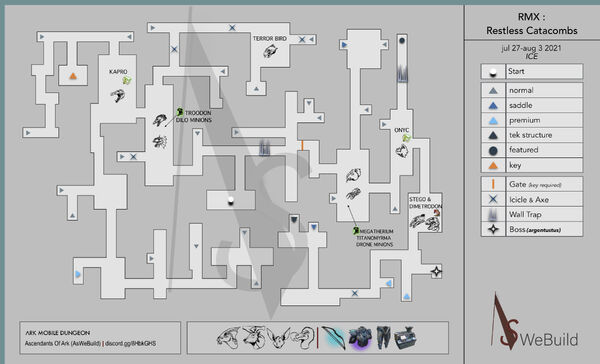The height and width of the screenshot is (364, 600).
Task: Click the pants icon in the bottom bar
Action: [x=383, y=337]
